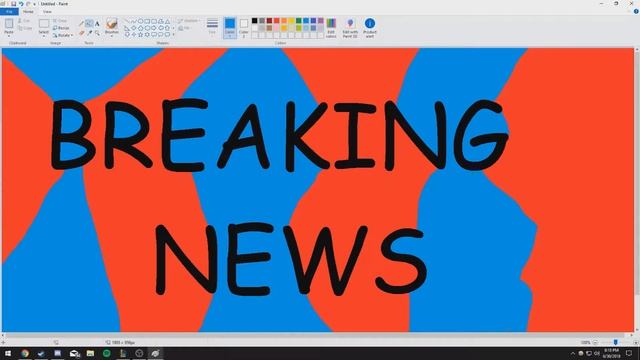Pick the black color swatch
The width and height of the screenshot is (640, 360).
point(254,20)
